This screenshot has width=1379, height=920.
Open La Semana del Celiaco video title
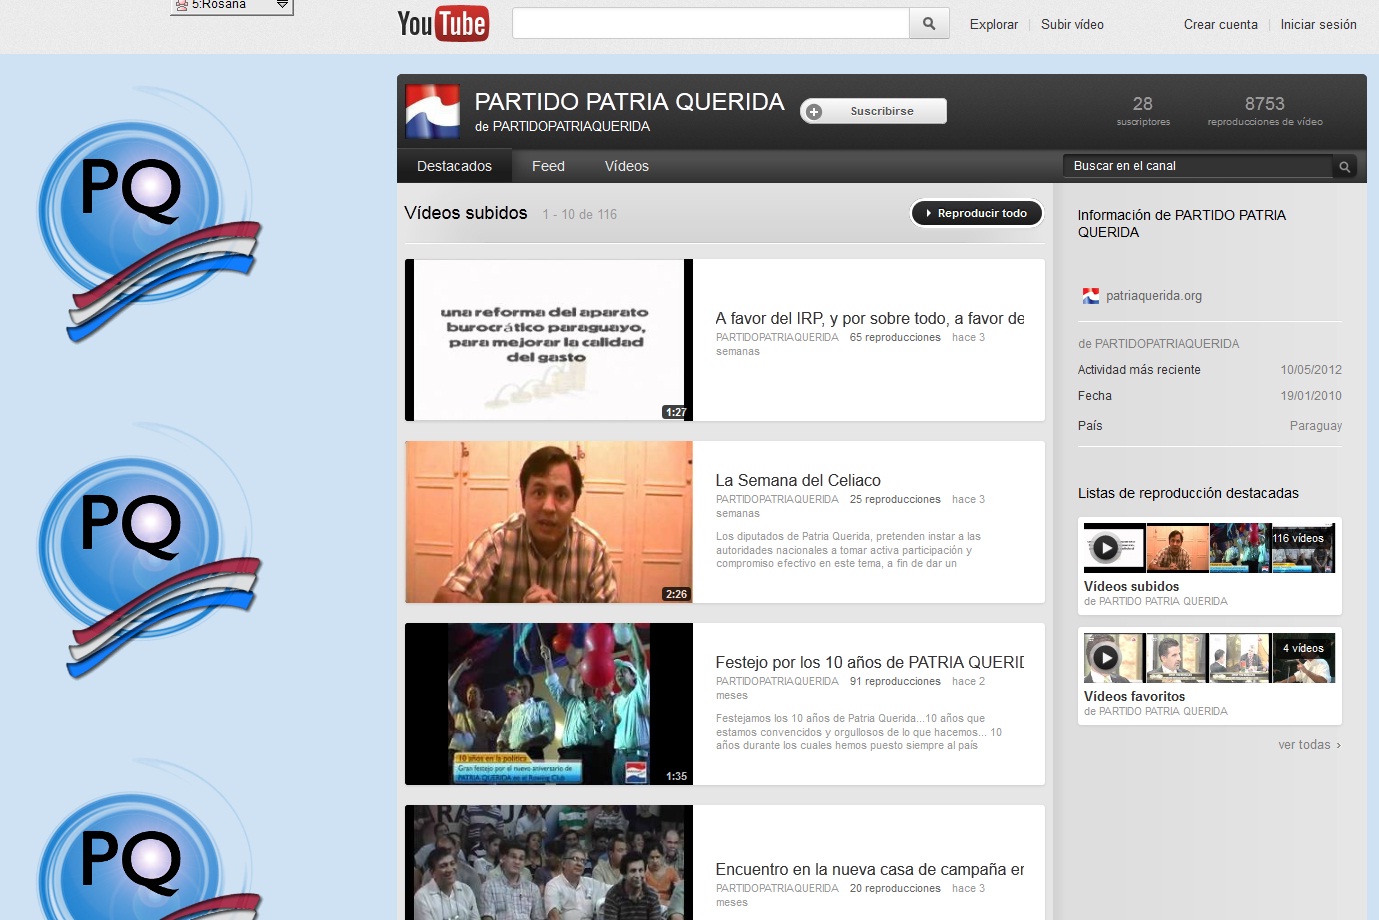[798, 480]
